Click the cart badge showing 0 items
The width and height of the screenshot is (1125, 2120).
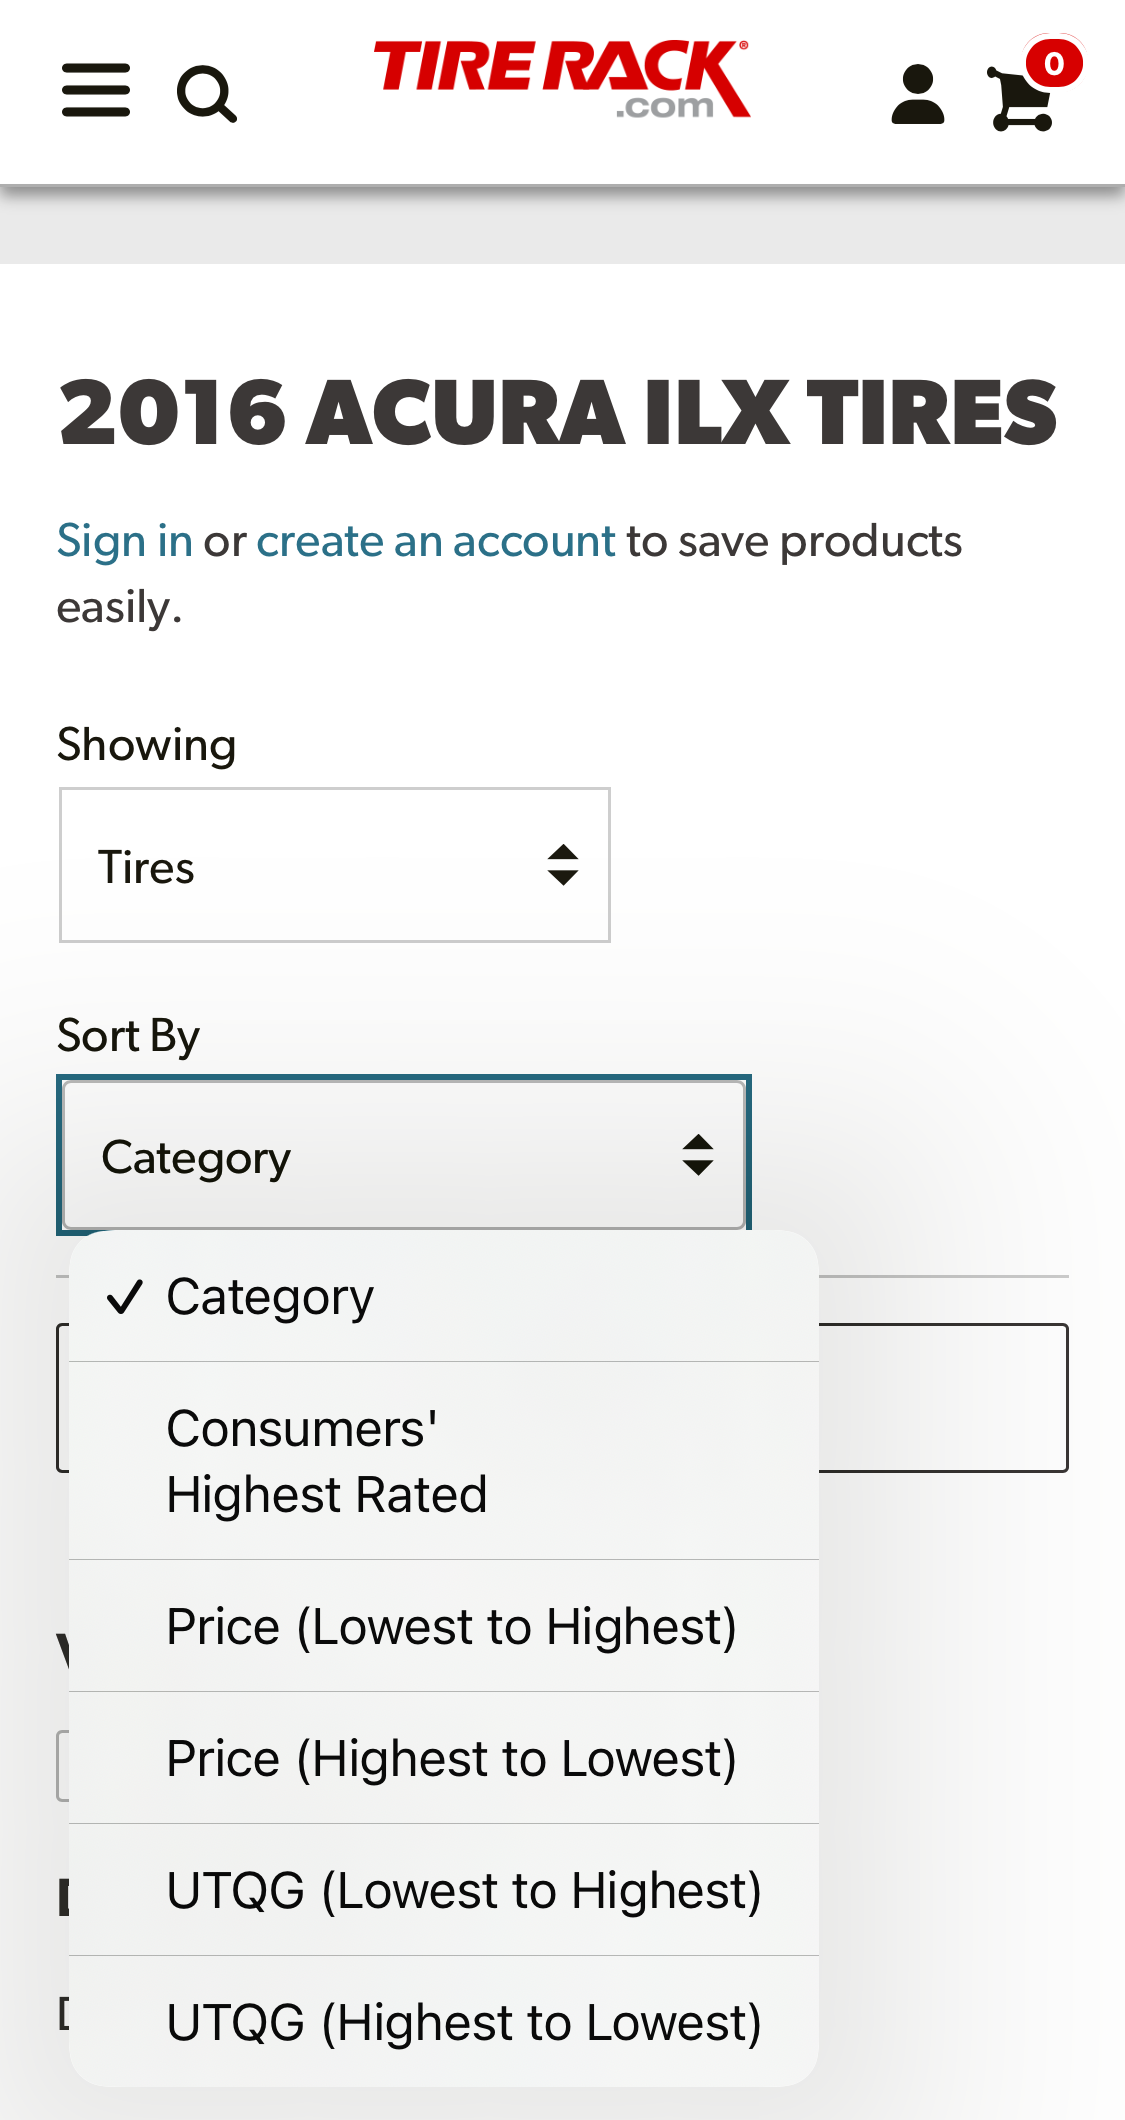point(1055,62)
